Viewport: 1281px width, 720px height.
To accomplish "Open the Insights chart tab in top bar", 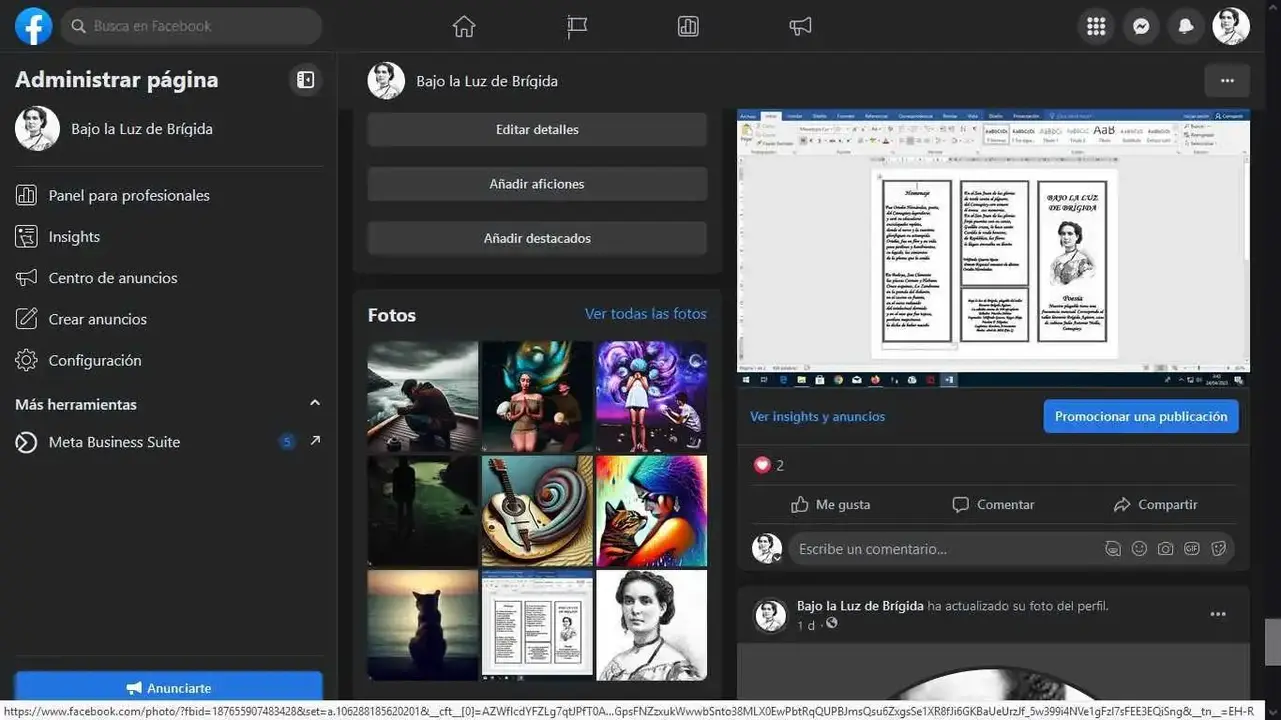I will pyautogui.click(x=688, y=27).
